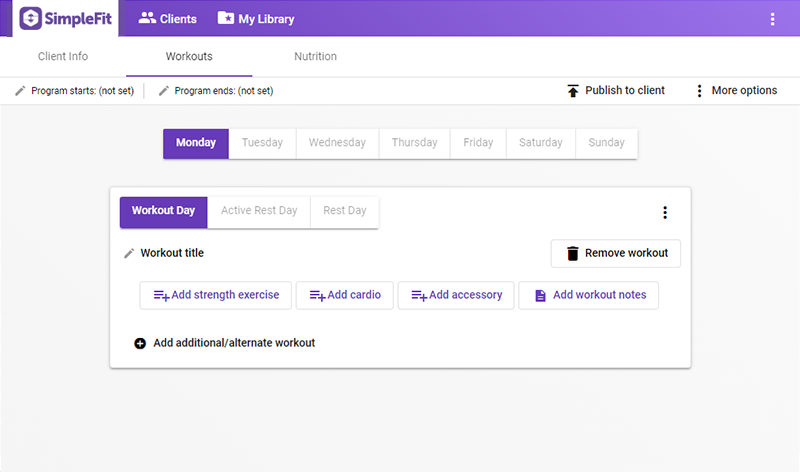Click pencil icon beside Program ends

[163, 91]
